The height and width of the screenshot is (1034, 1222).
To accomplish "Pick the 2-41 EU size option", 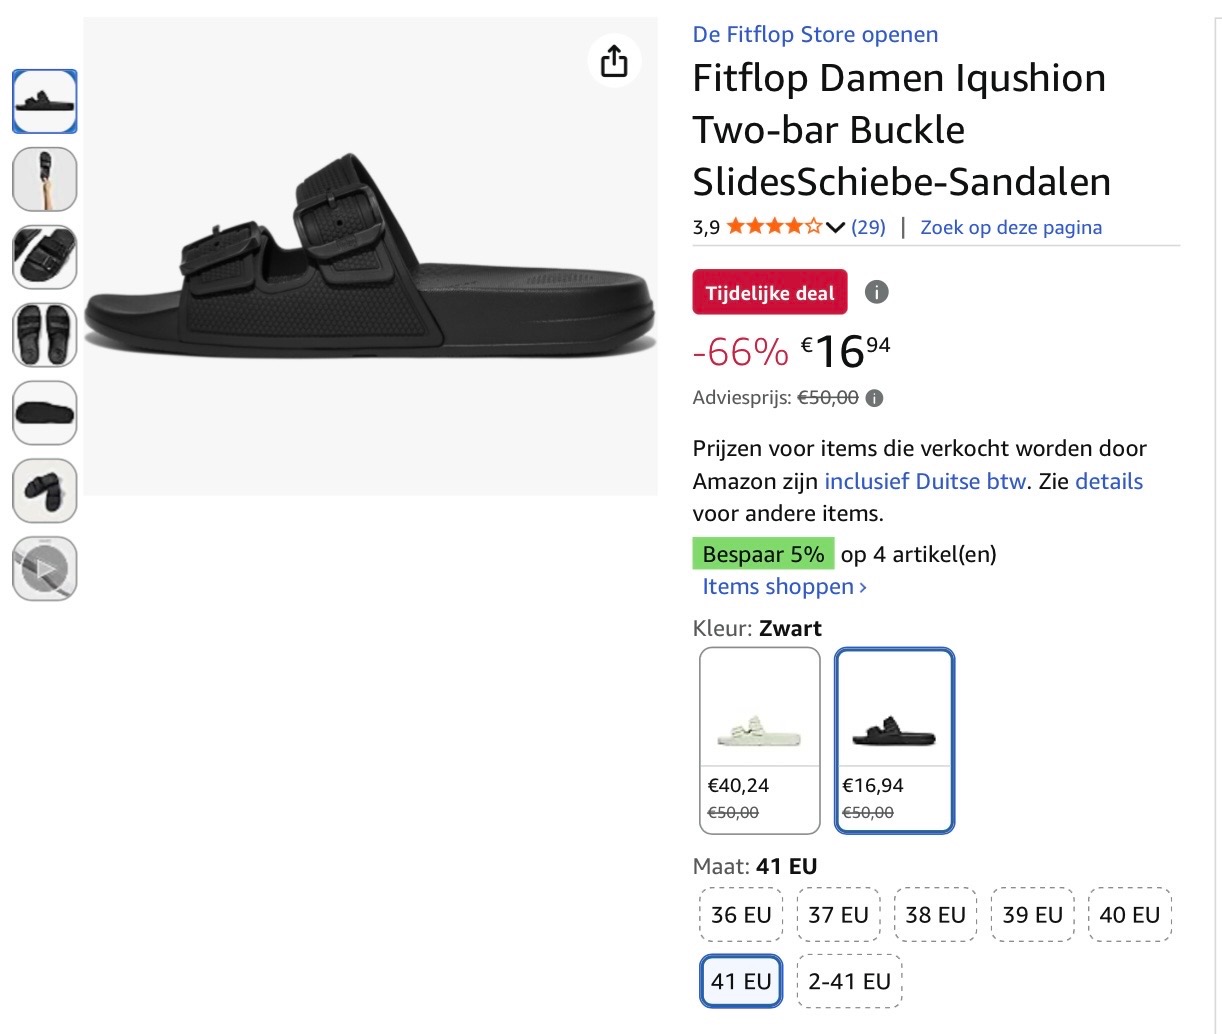I will (x=849, y=982).
